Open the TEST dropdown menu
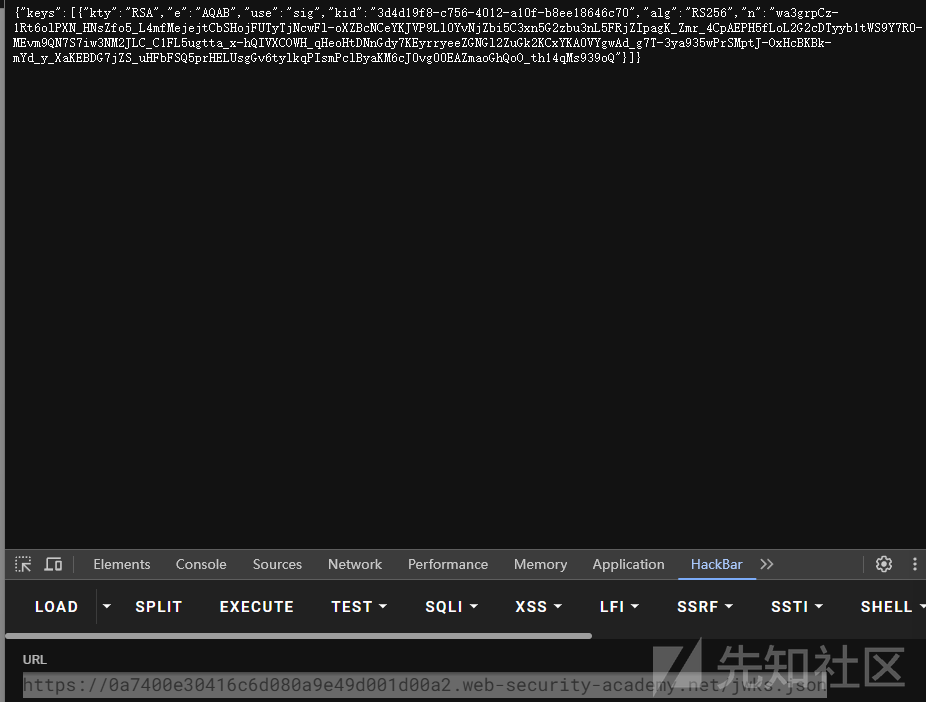 (358, 607)
